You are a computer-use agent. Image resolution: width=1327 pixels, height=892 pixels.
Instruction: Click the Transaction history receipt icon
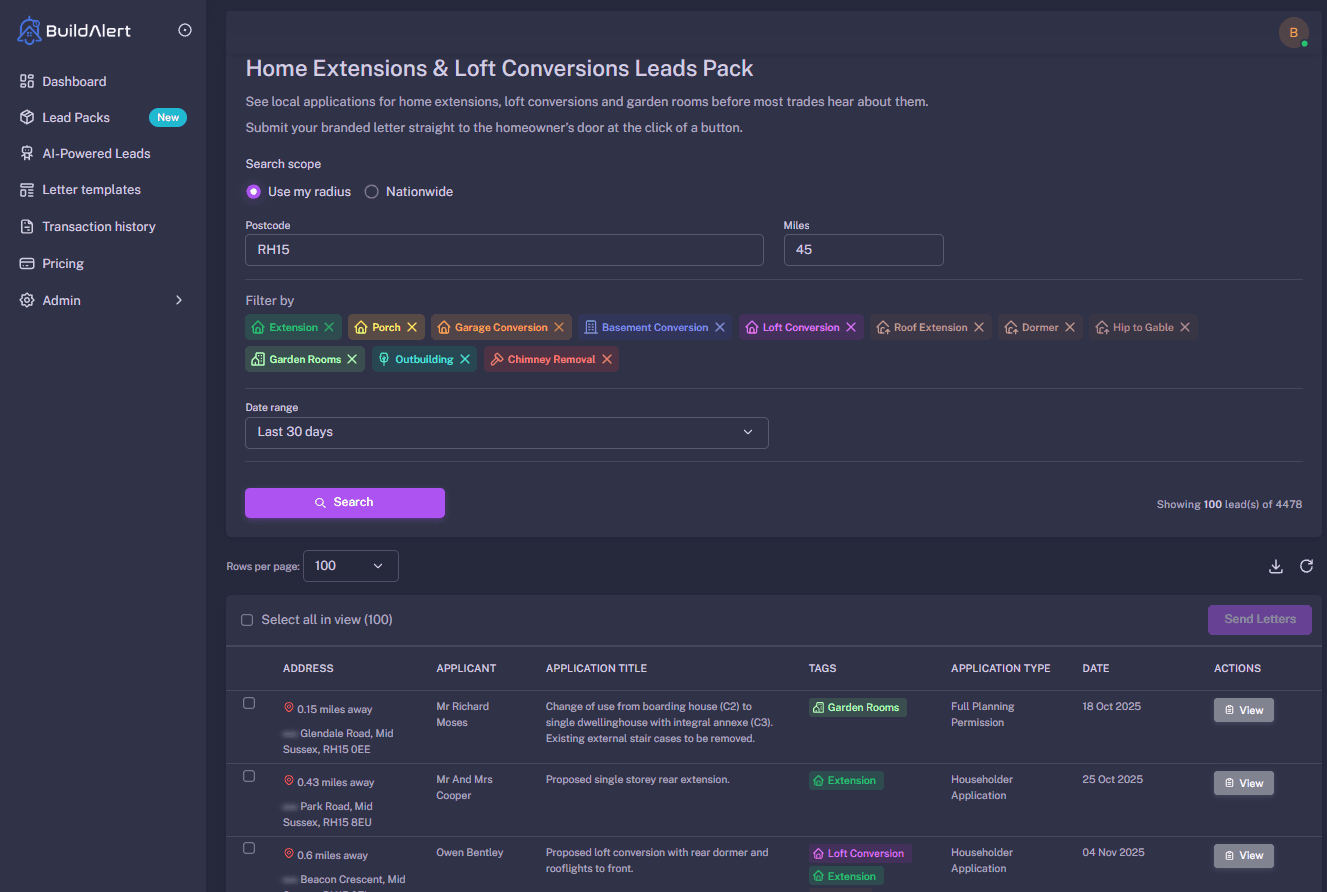point(25,226)
